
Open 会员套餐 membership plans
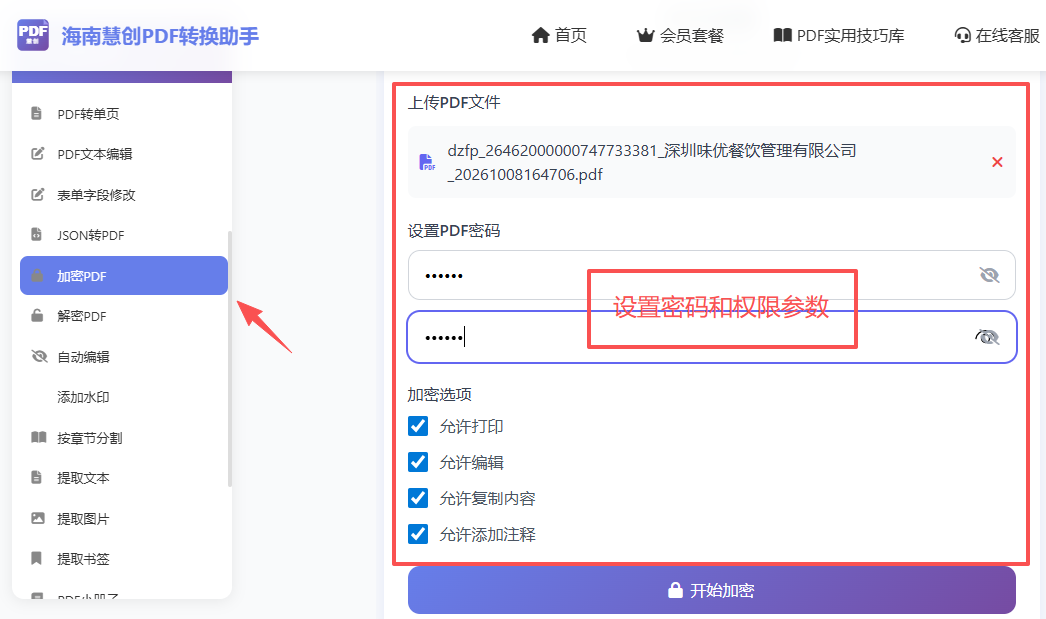pos(680,35)
